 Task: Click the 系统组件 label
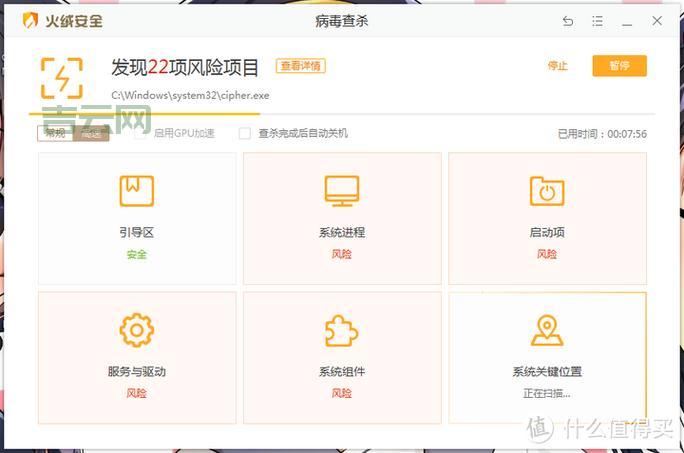(342, 371)
